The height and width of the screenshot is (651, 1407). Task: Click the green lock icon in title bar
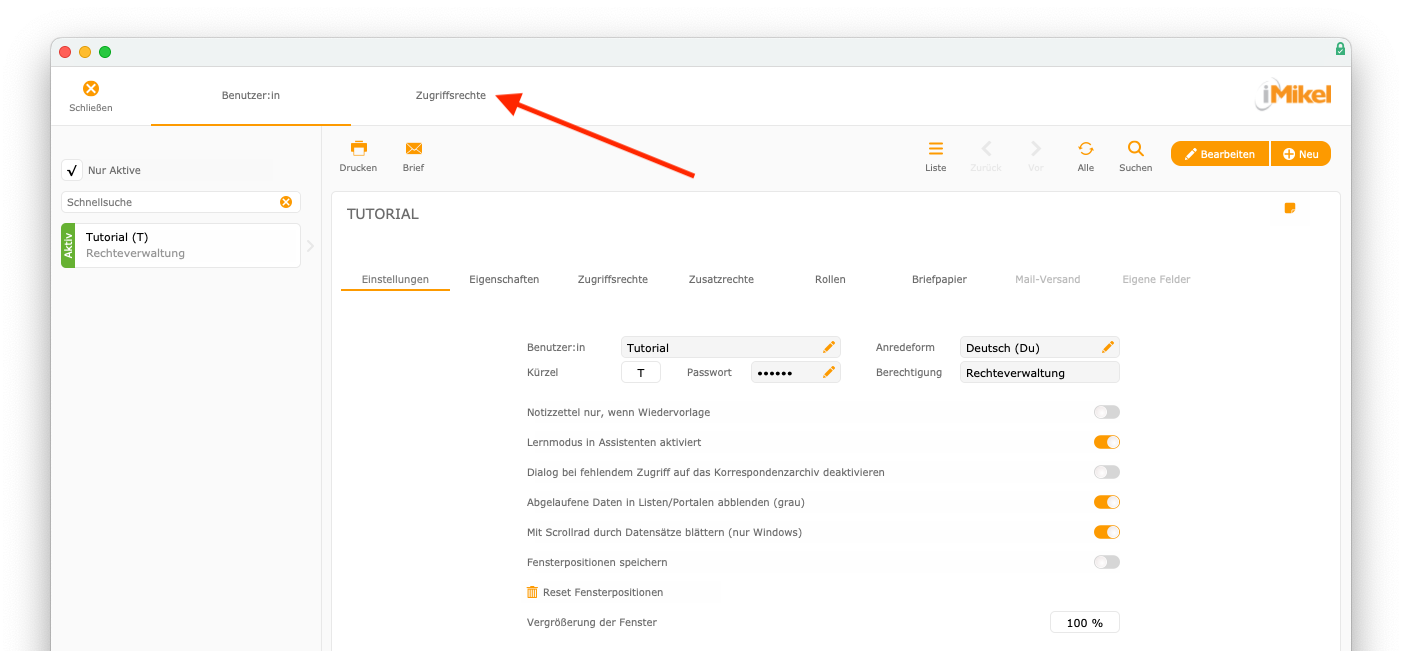point(1340,49)
